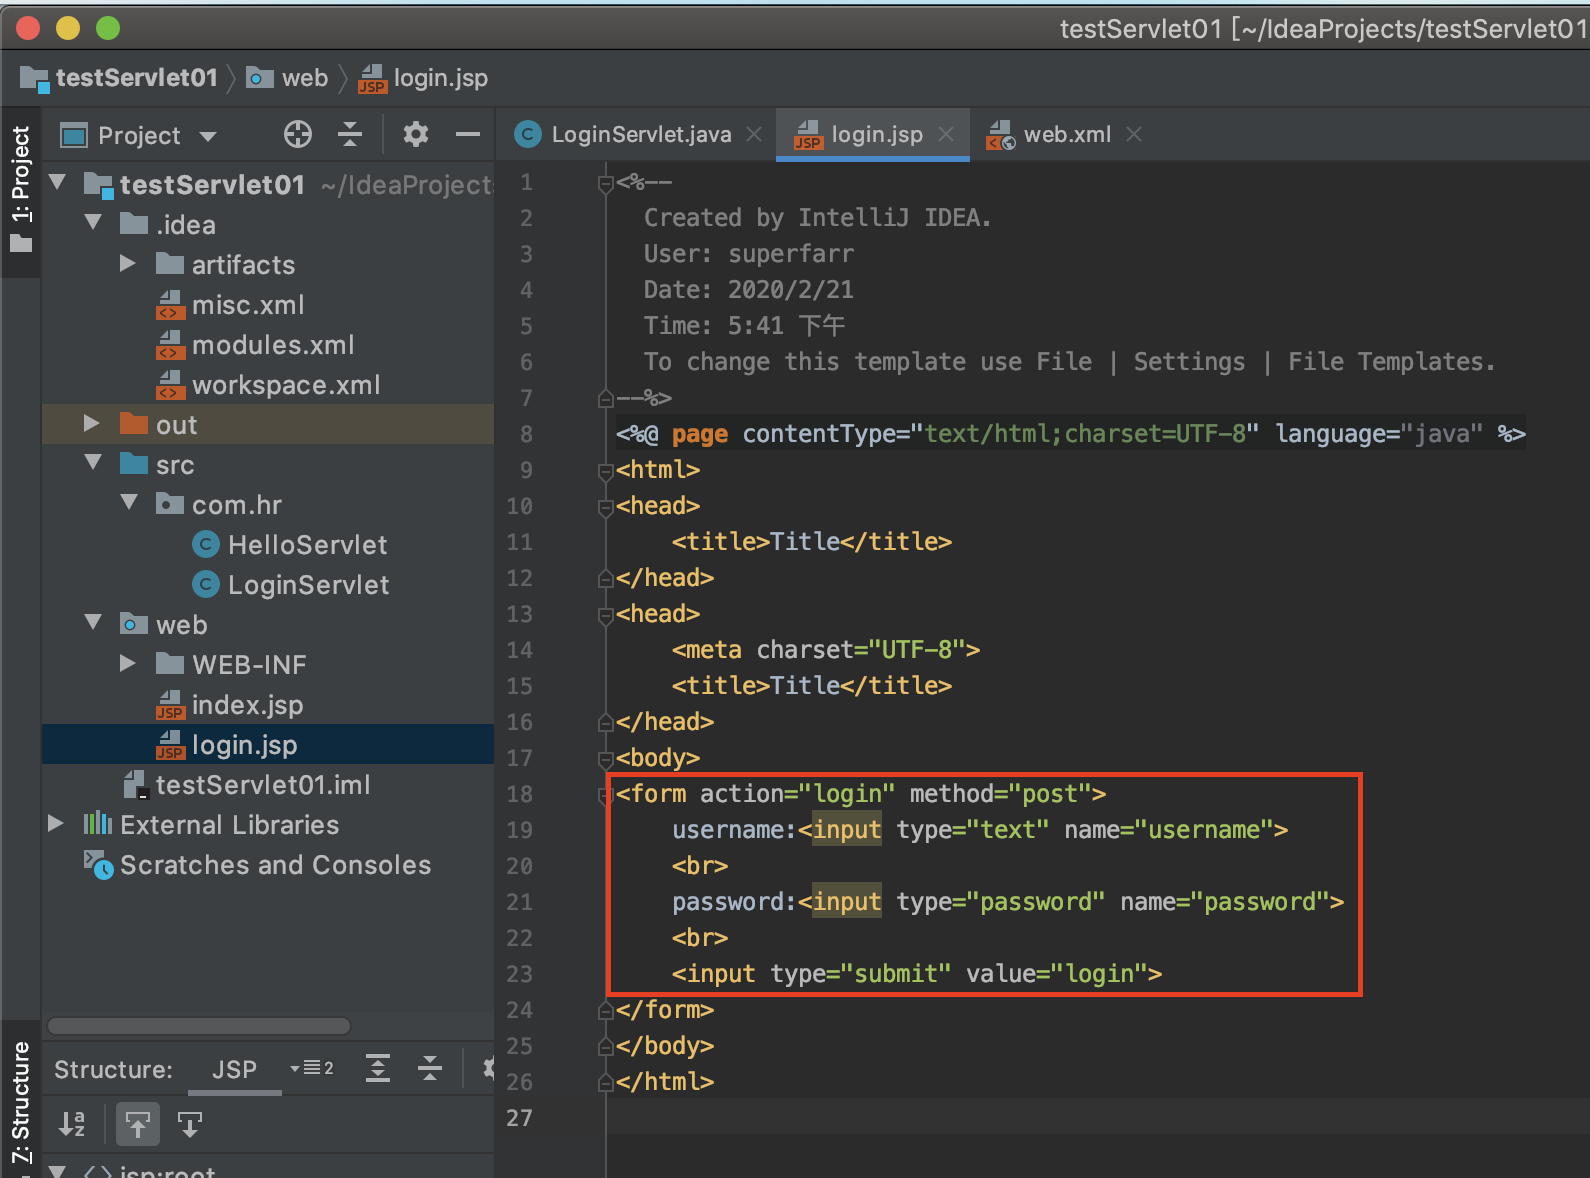Click the page directive on line 8
The height and width of the screenshot is (1178, 1590).
pos(1070,434)
